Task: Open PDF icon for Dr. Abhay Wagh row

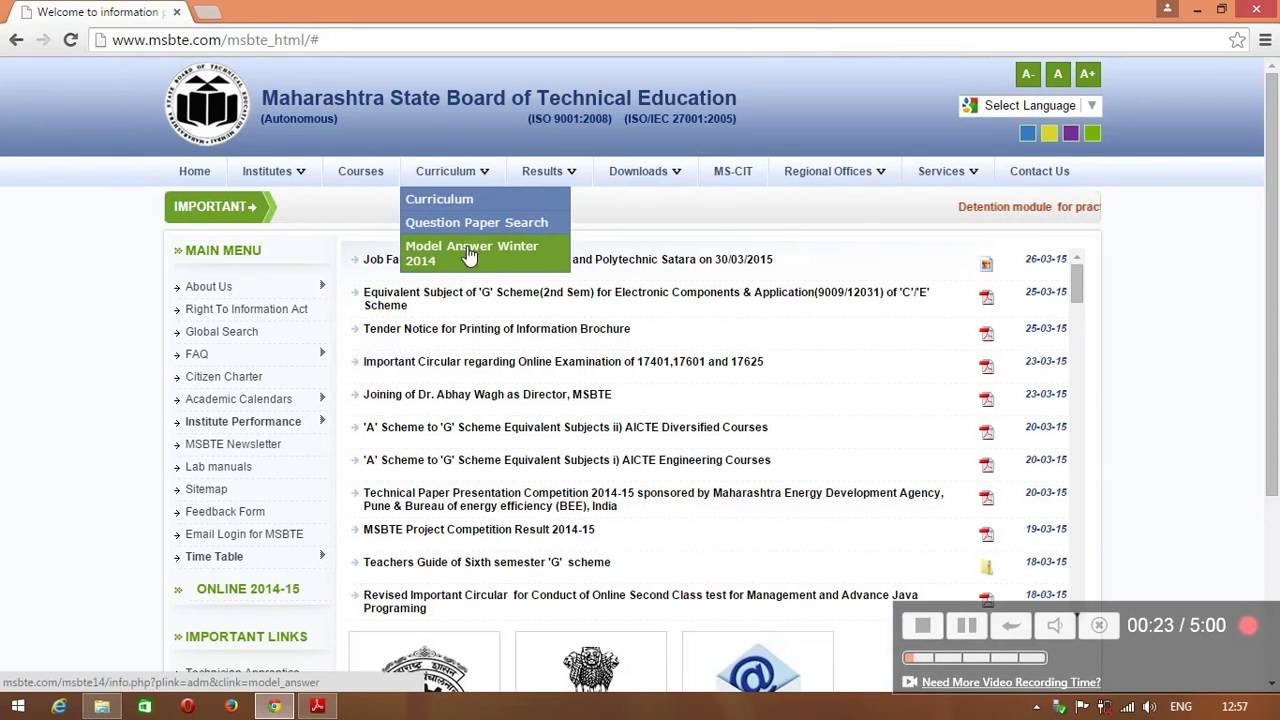Action: point(987,399)
